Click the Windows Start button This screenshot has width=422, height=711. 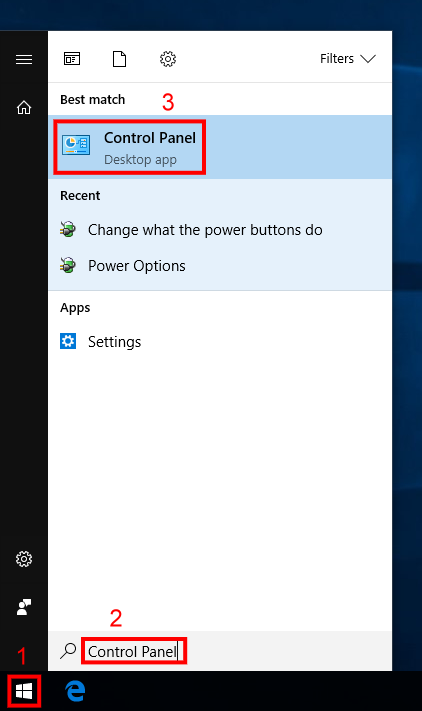point(24,691)
